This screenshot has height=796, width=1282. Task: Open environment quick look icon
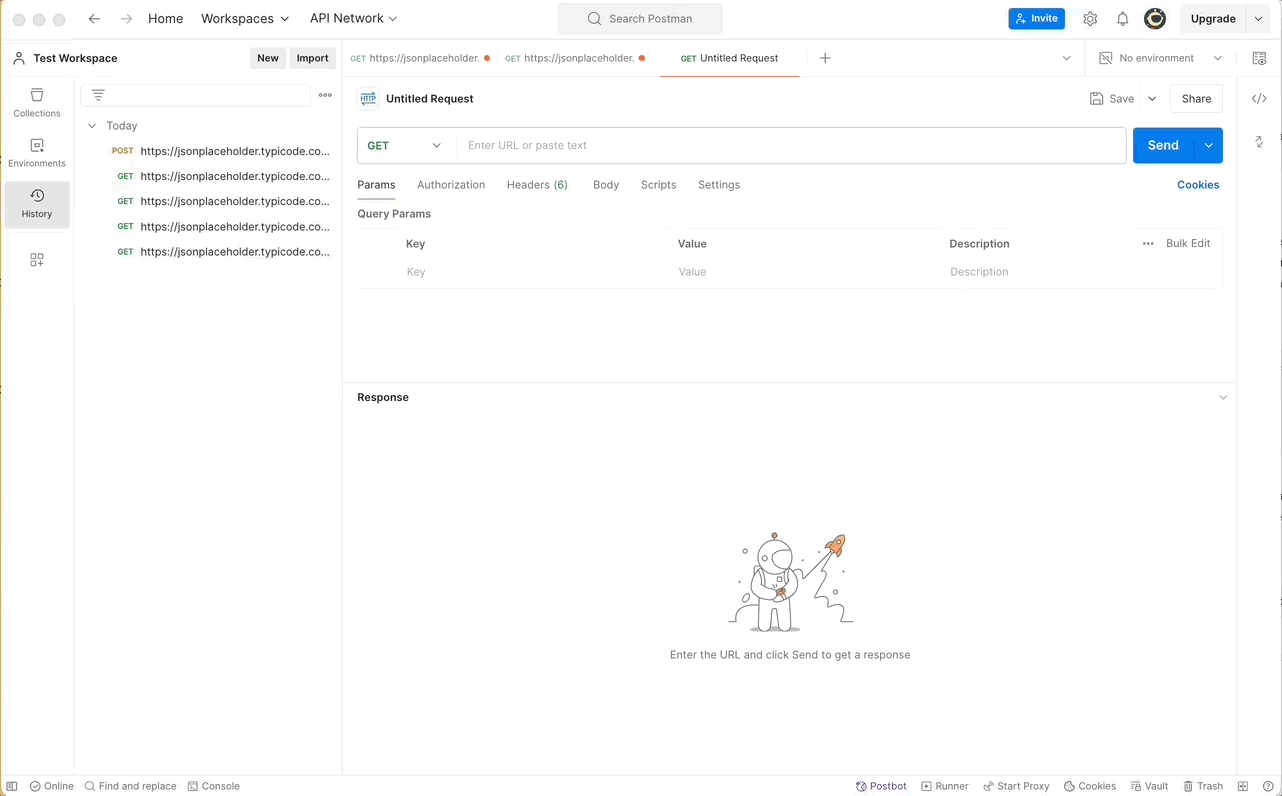tap(1259, 58)
